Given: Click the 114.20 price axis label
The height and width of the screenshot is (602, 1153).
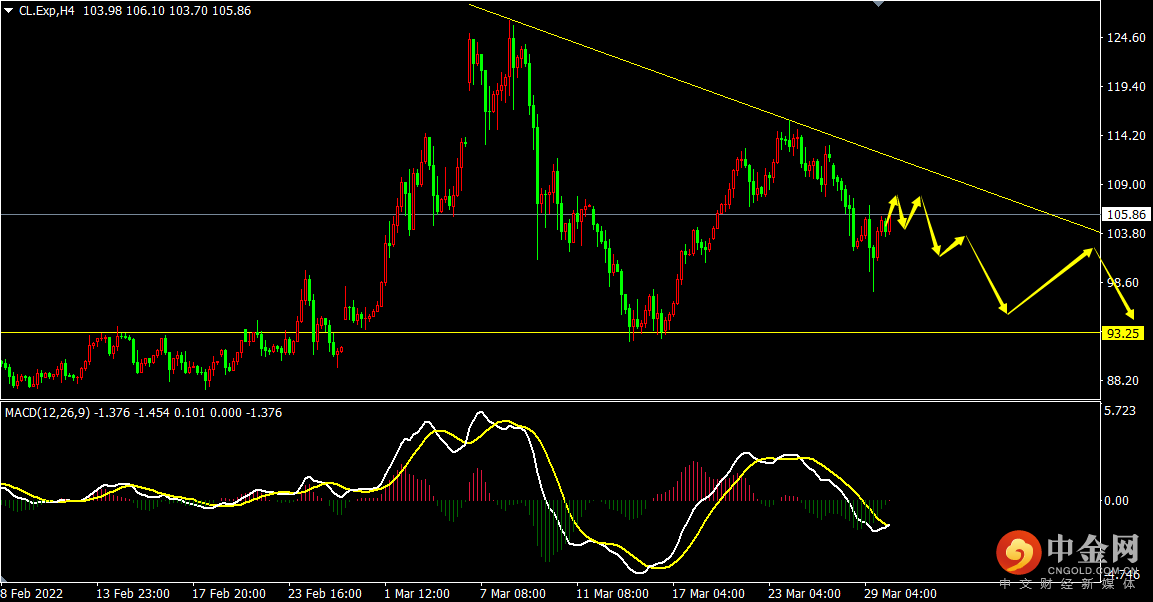Looking at the screenshot, I should (x=1126, y=135).
